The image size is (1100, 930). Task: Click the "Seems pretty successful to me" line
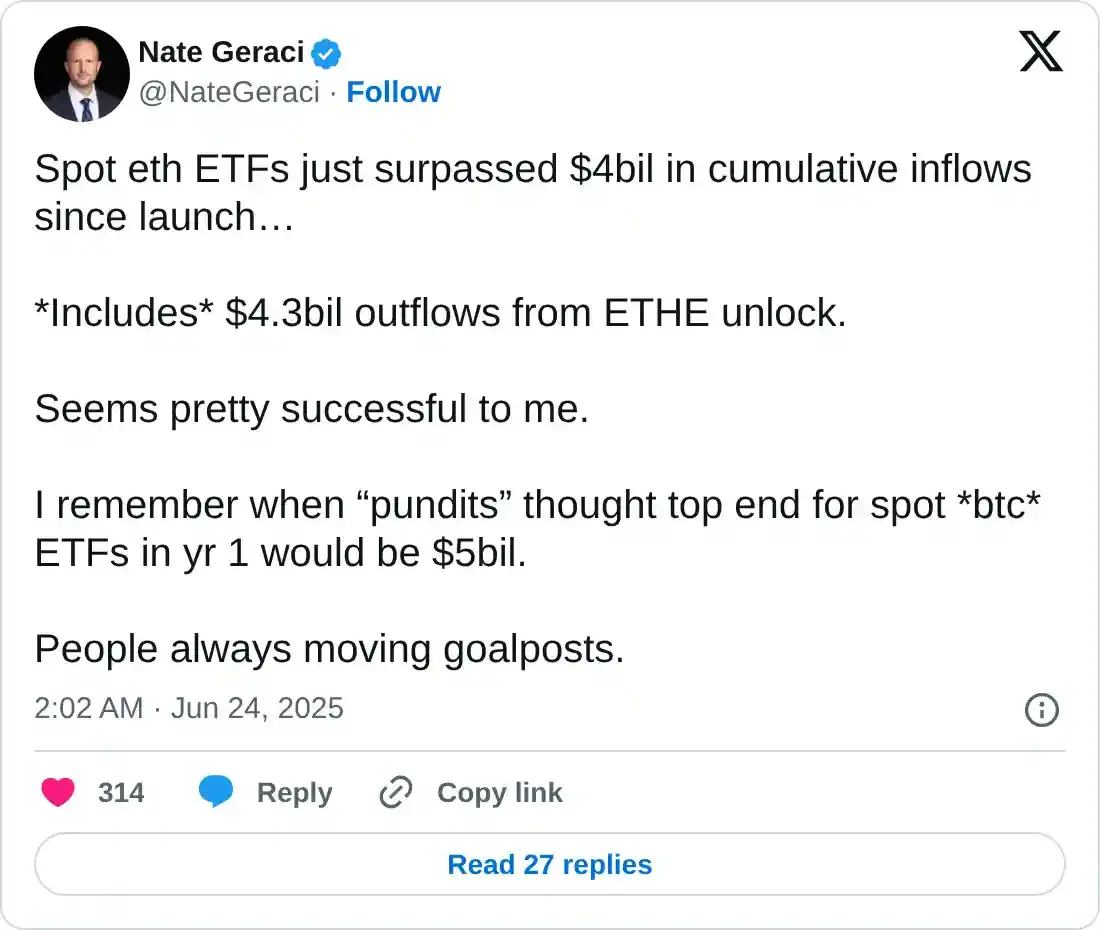311,409
